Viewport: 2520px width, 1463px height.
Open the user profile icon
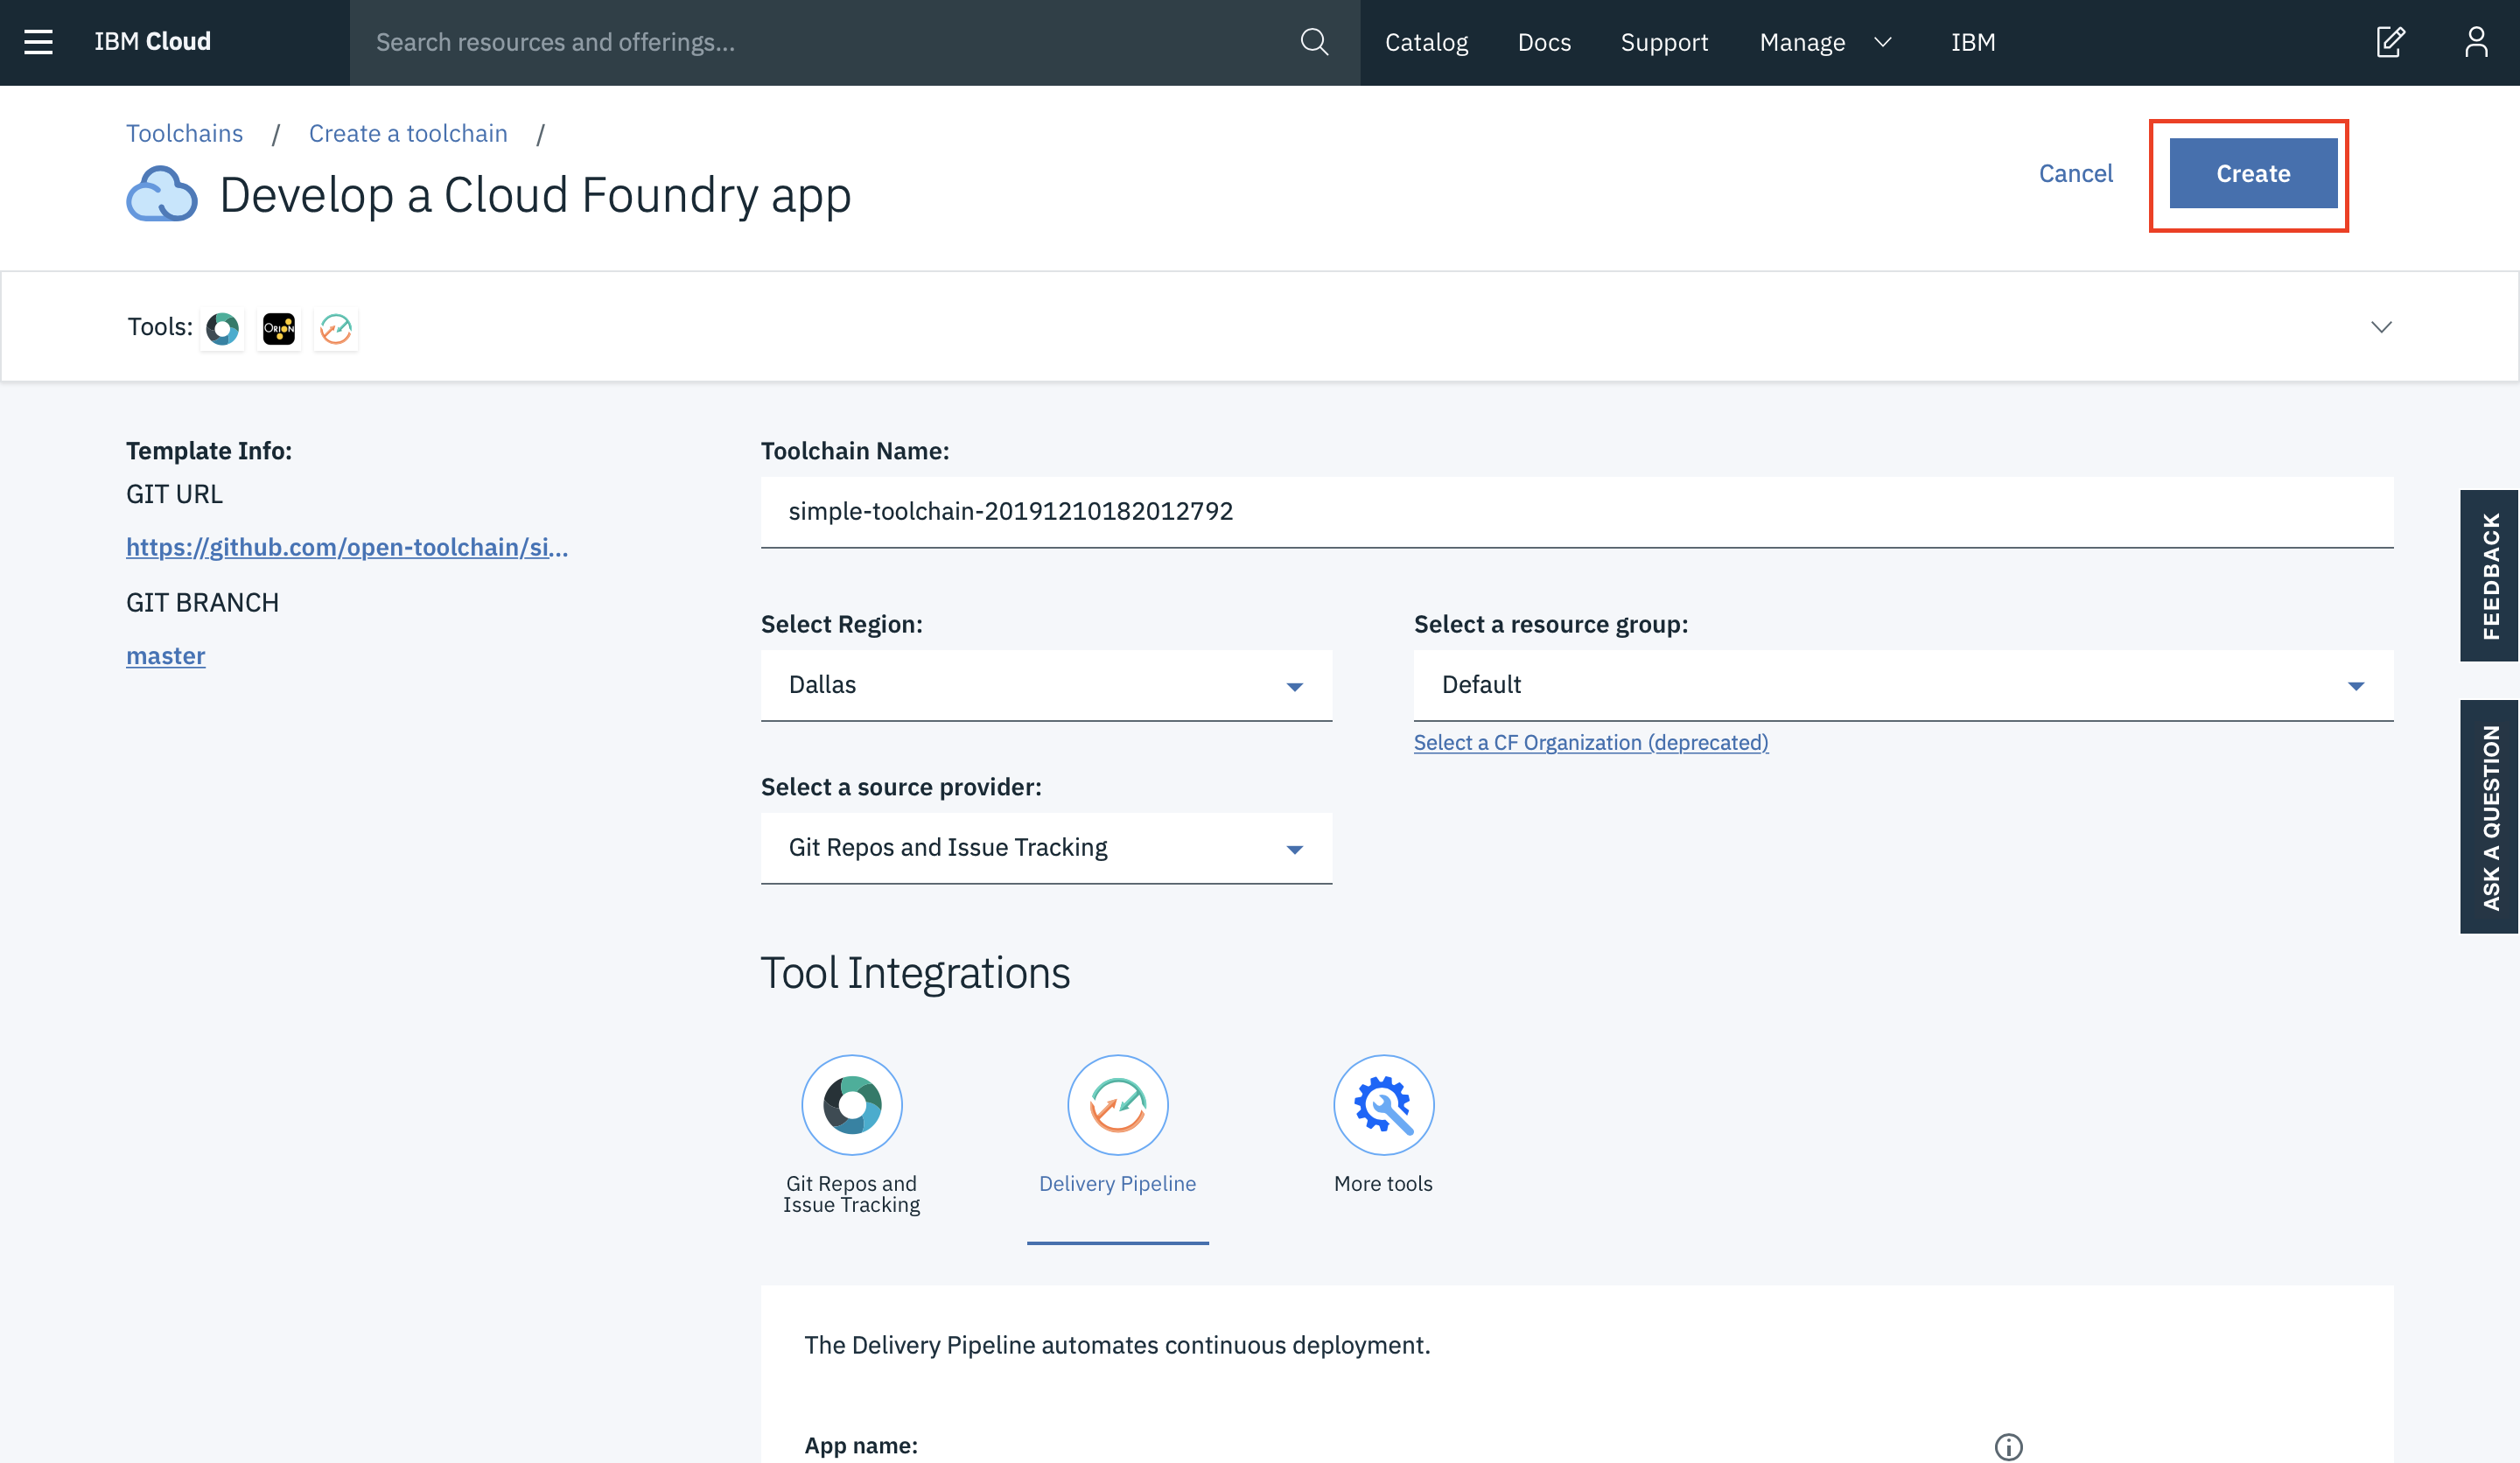pyautogui.click(x=2476, y=42)
